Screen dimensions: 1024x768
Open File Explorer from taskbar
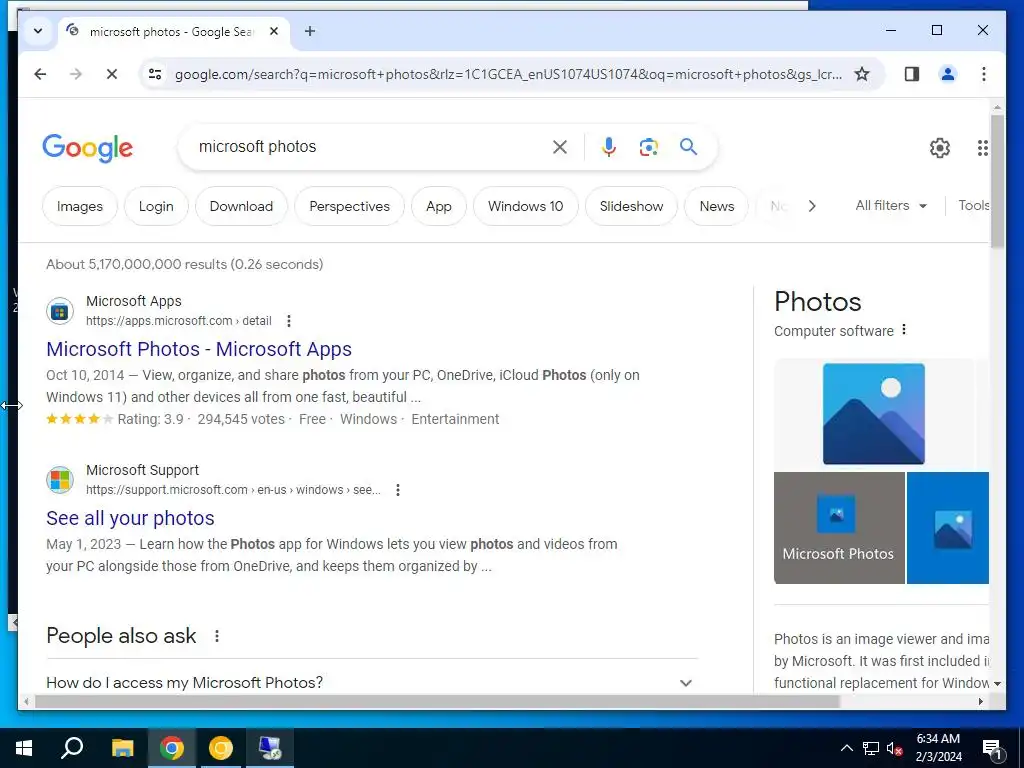[122, 748]
